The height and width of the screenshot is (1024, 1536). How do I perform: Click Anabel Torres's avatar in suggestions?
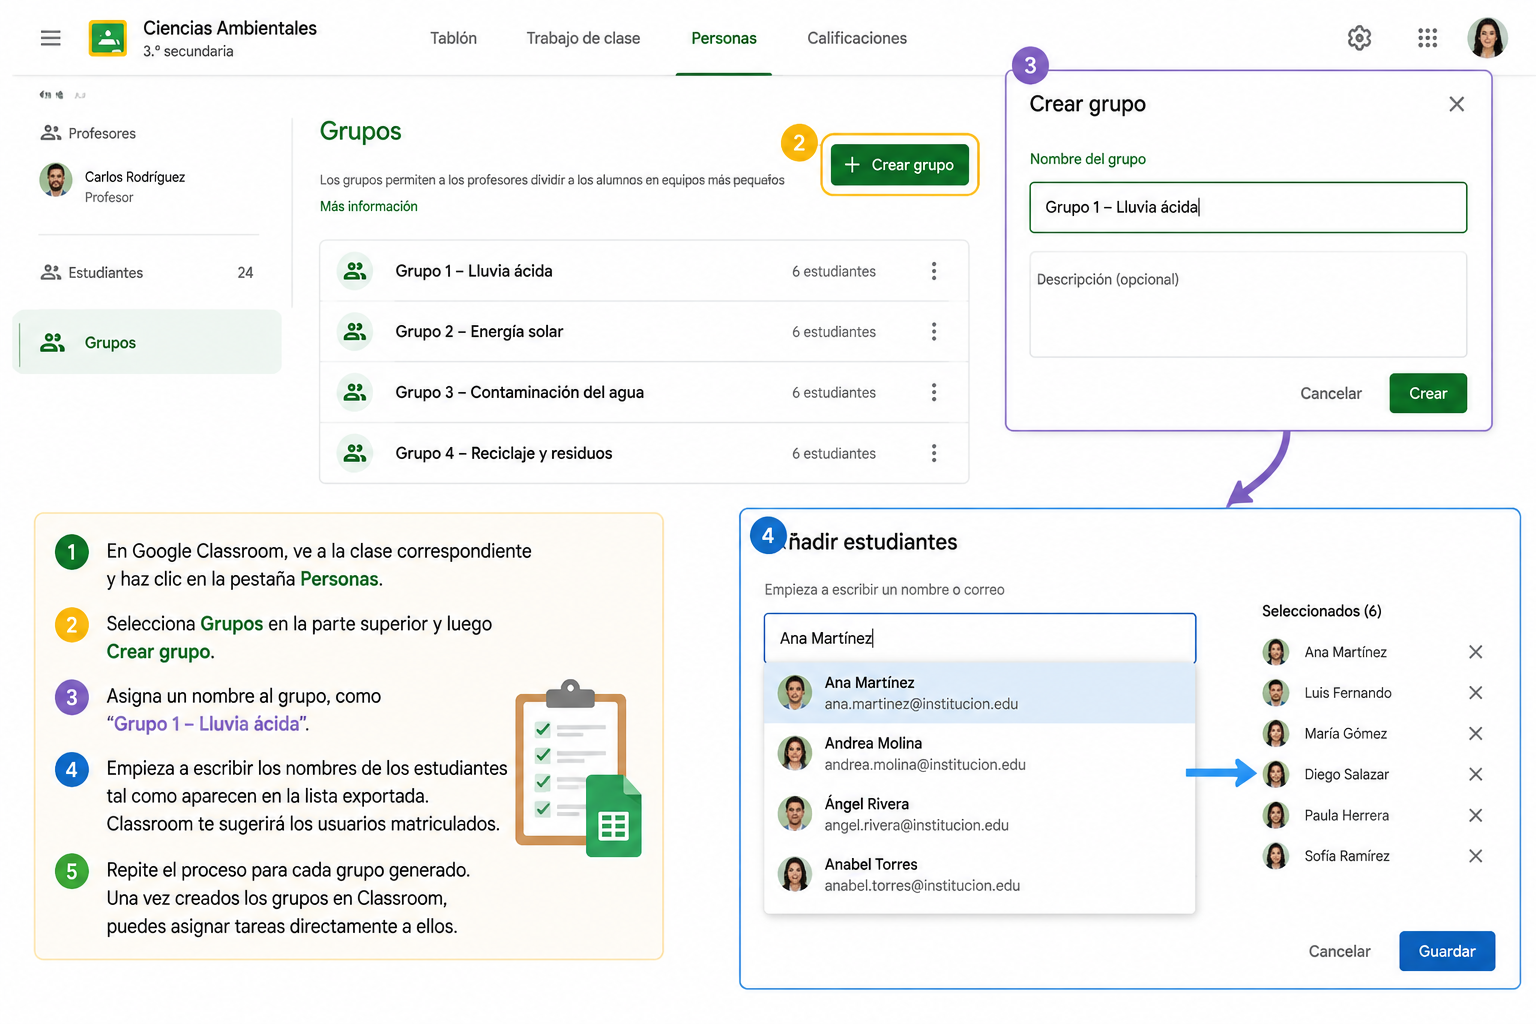tap(795, 874)
